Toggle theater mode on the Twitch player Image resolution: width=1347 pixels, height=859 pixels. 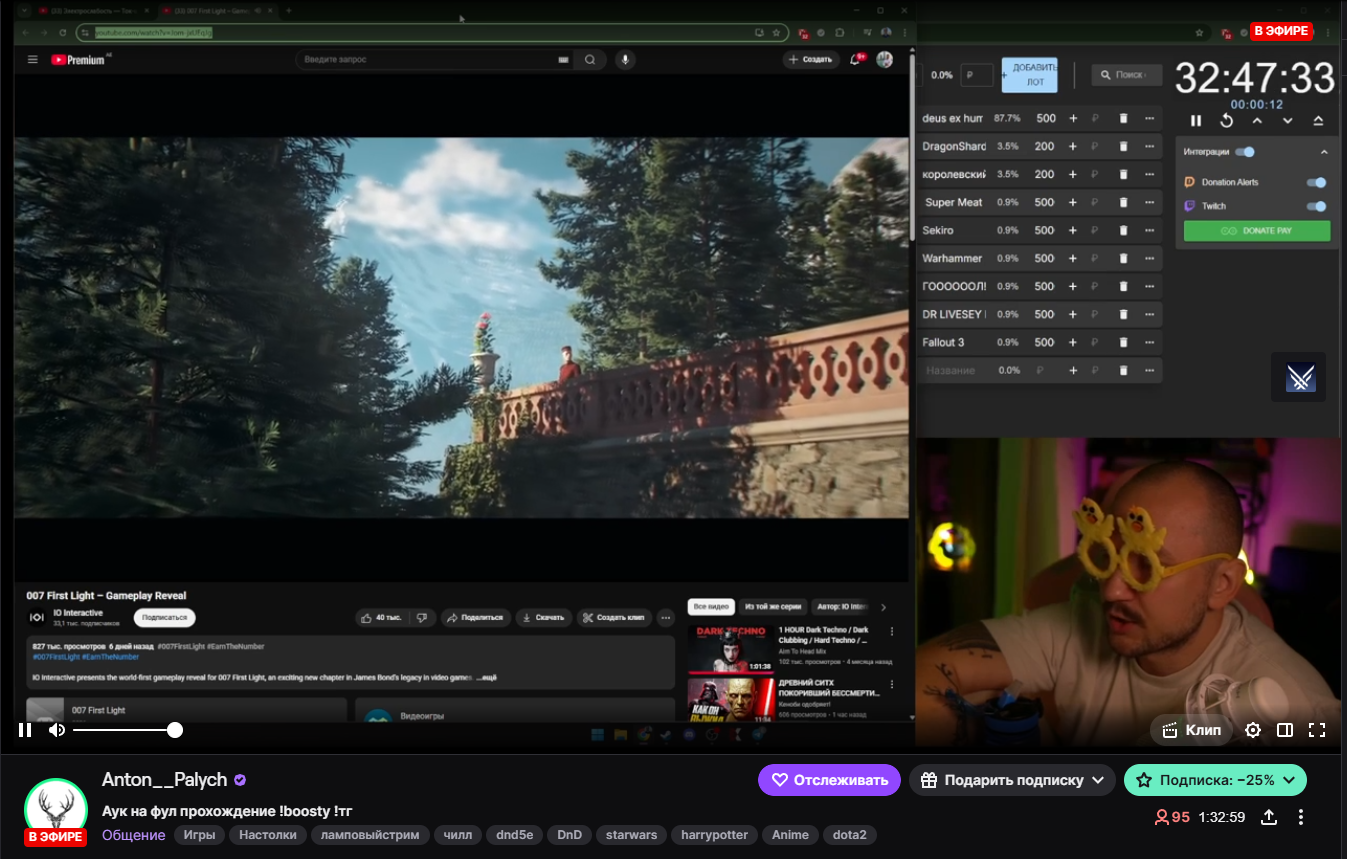point(1285,730)
